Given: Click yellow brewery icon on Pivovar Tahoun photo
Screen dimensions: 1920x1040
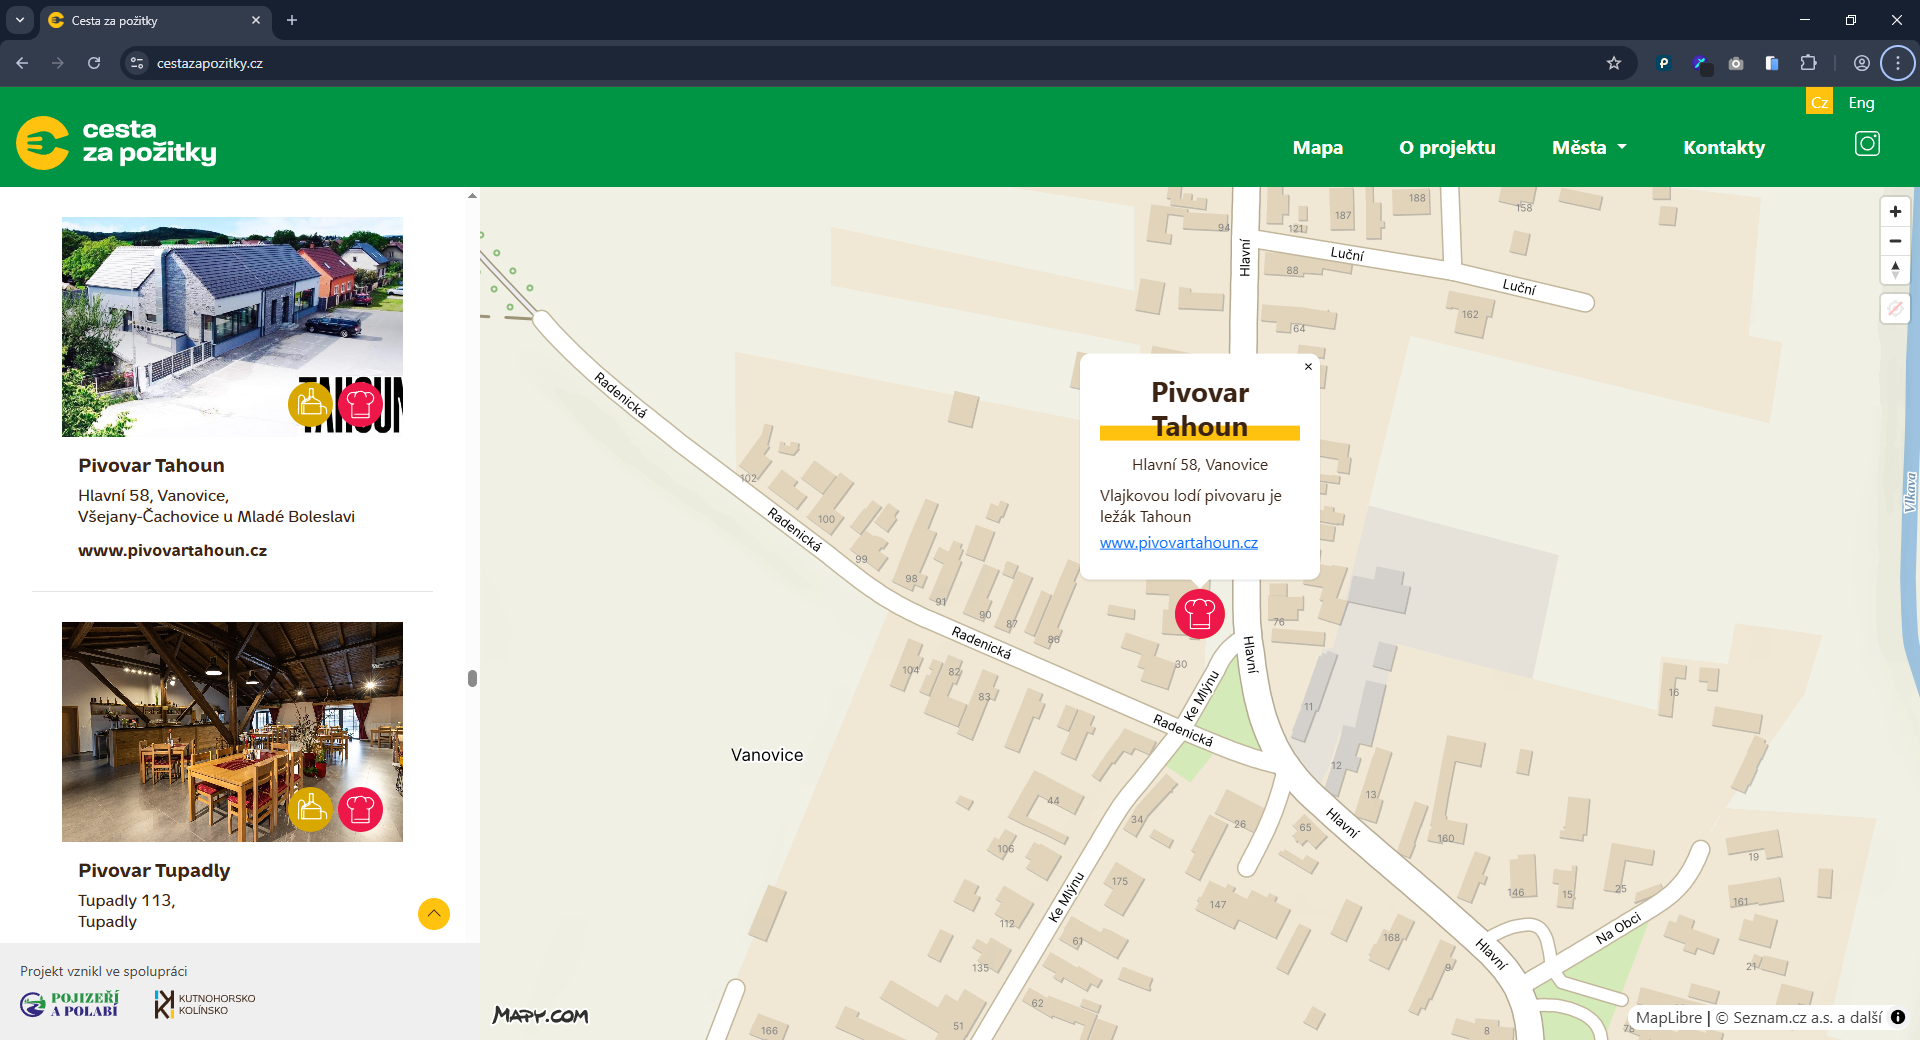Looking at the screenshot, I should [x=310, y=404].
